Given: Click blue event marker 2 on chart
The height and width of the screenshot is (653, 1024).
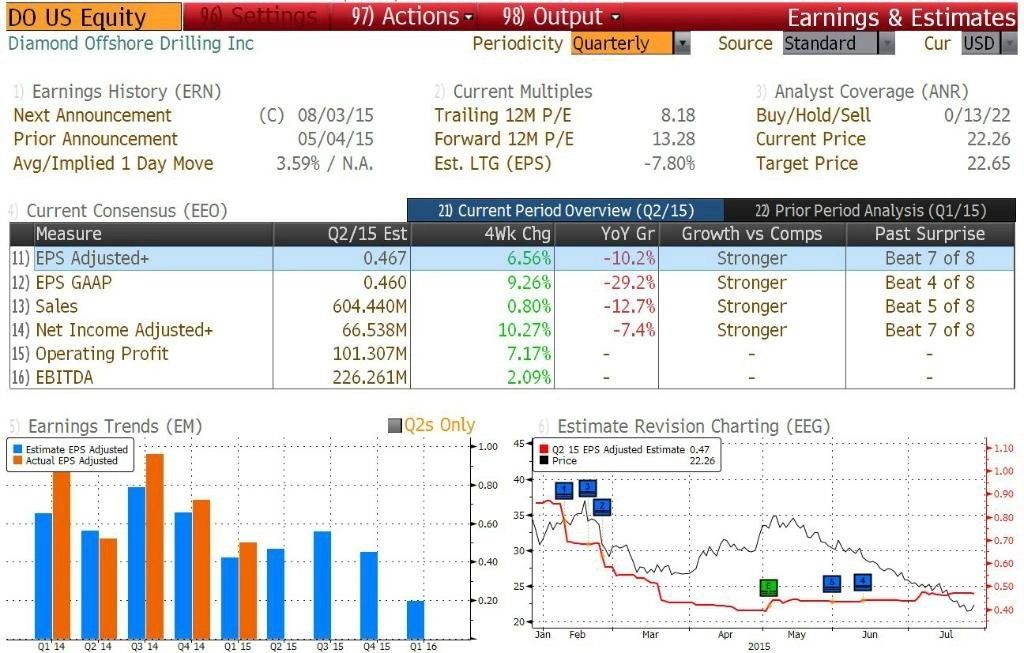Looking at the screenshot, I should pos(602,506).
